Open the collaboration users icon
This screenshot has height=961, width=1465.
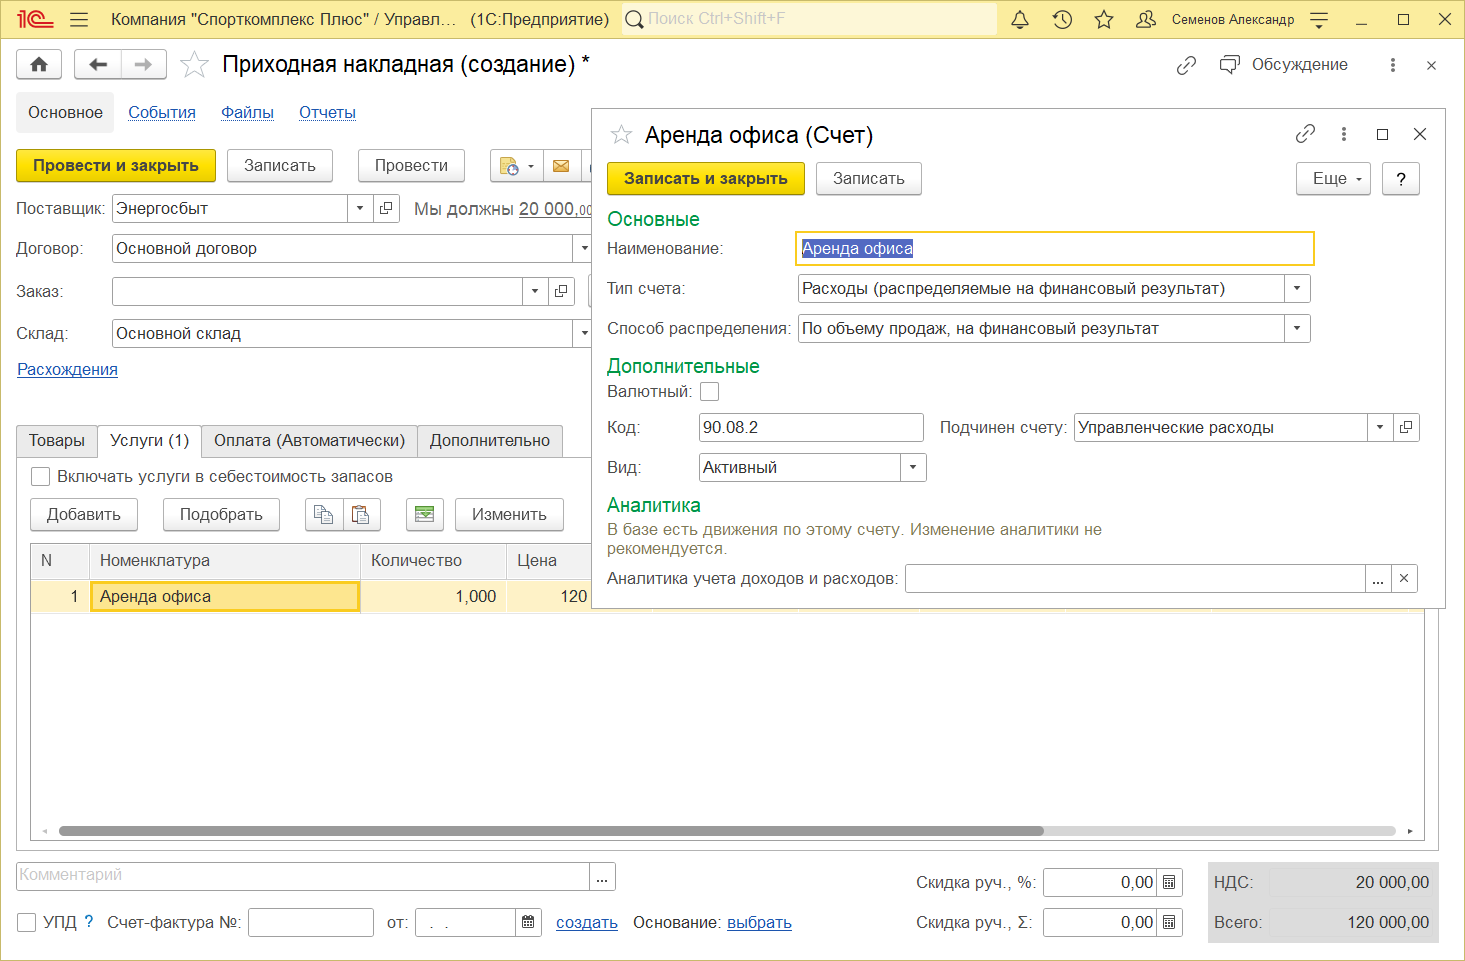pos(1146,20)
